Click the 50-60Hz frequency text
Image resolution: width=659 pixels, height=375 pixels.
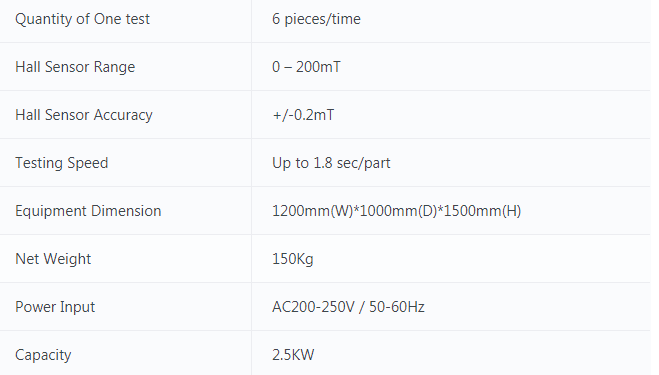397,307
